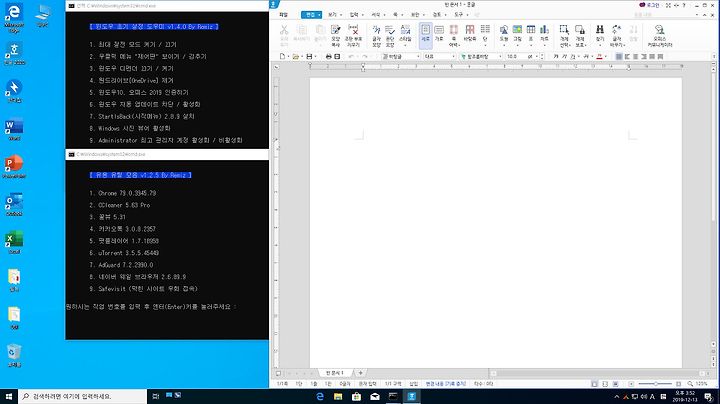The image size is (720, 404).
Task: Open the Edit (편집) menu tab
Action: click(x=310, y=15)
